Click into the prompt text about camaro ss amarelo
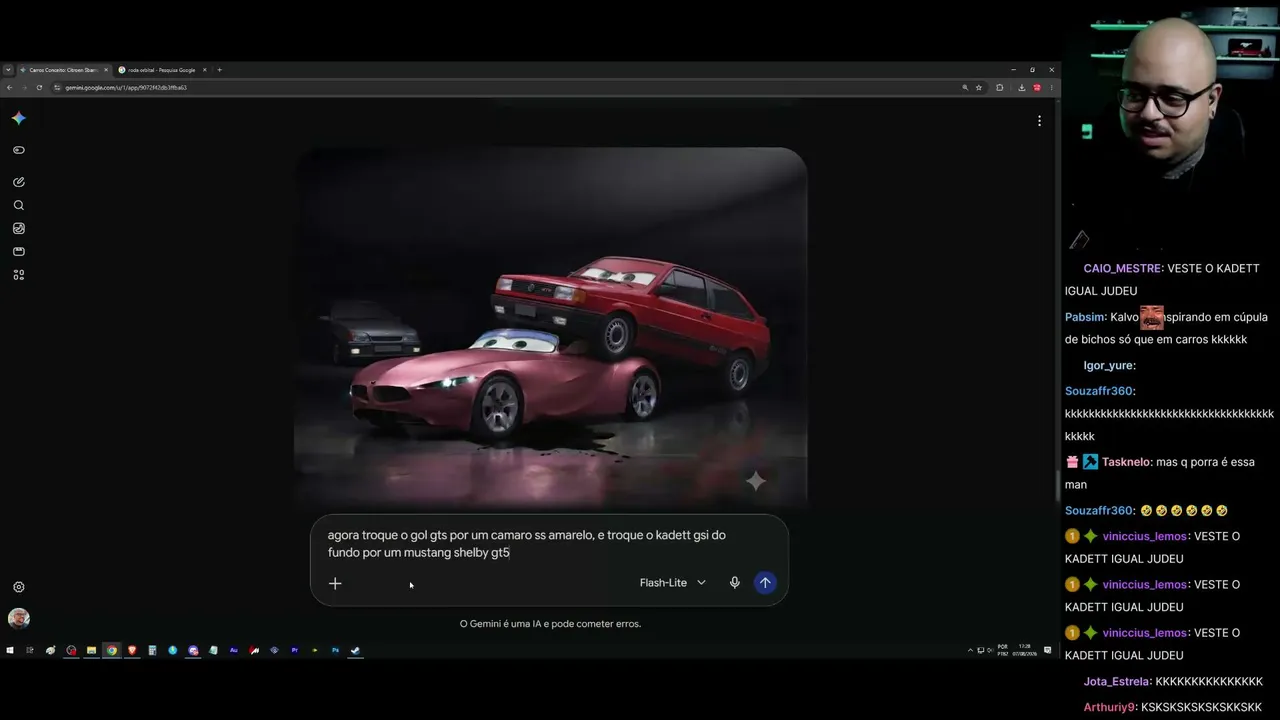 (527, 544)
